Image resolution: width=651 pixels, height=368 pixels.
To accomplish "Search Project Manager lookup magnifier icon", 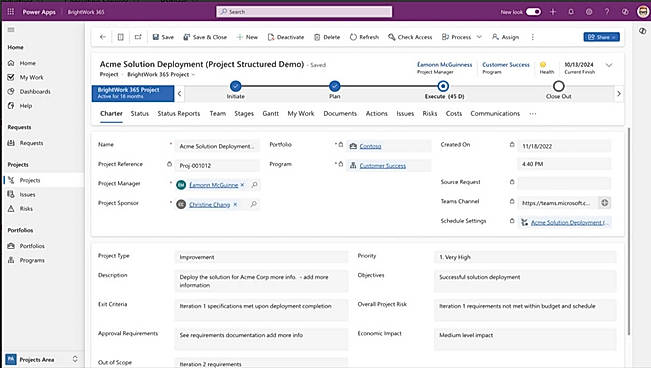I will click(x=255, y=185).
